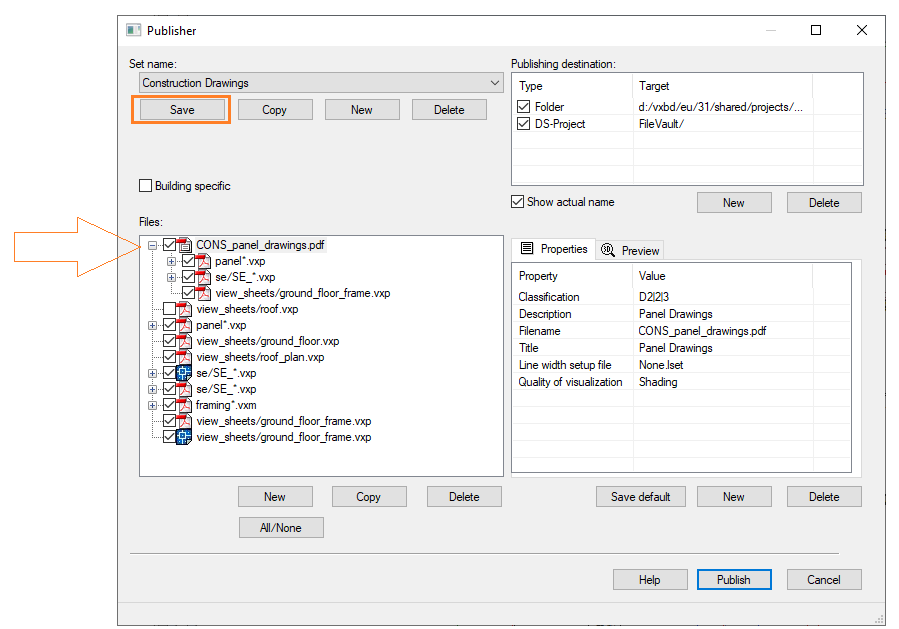Expand the framing*.vxm tree node
899x629 pixels.
click(x=153, y=405)
